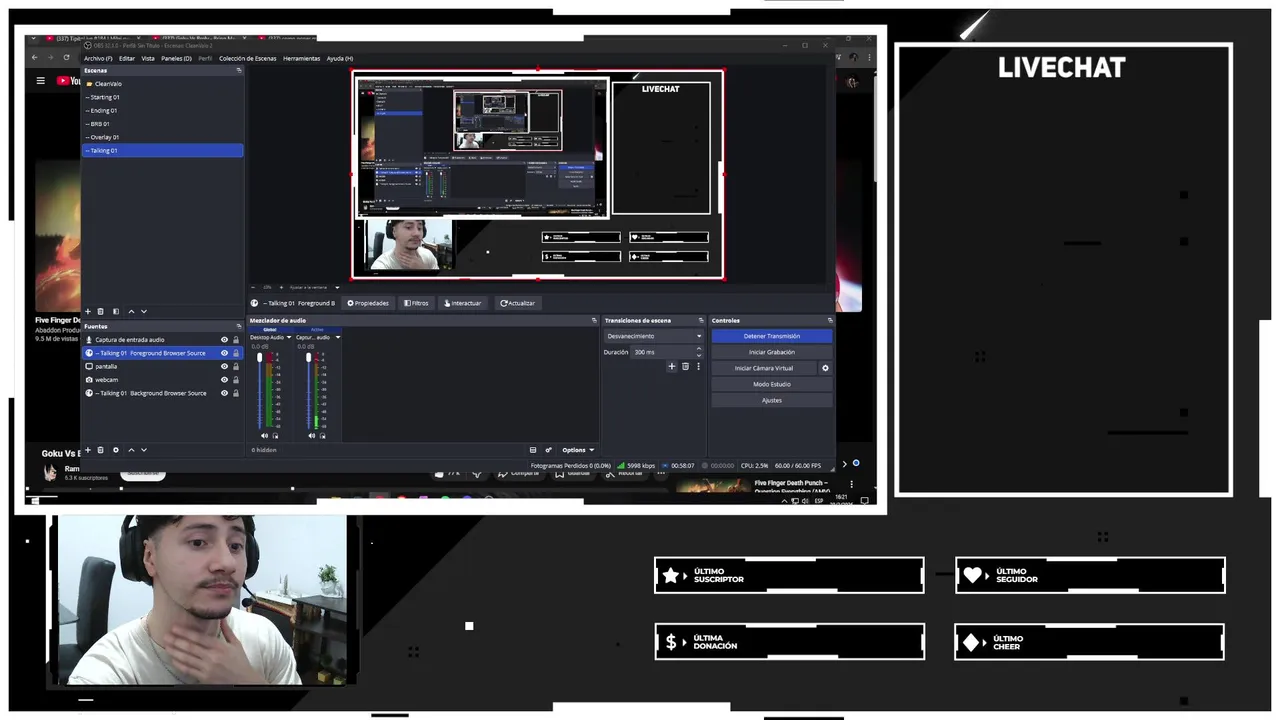Enable Modo Estudio
Viewport: 1280px width, 720px height.
[x=771, y=384]
